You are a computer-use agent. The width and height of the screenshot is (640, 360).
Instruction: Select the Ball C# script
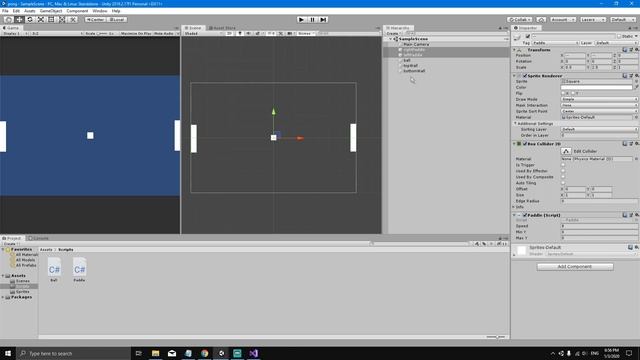[x=54, y=270]
